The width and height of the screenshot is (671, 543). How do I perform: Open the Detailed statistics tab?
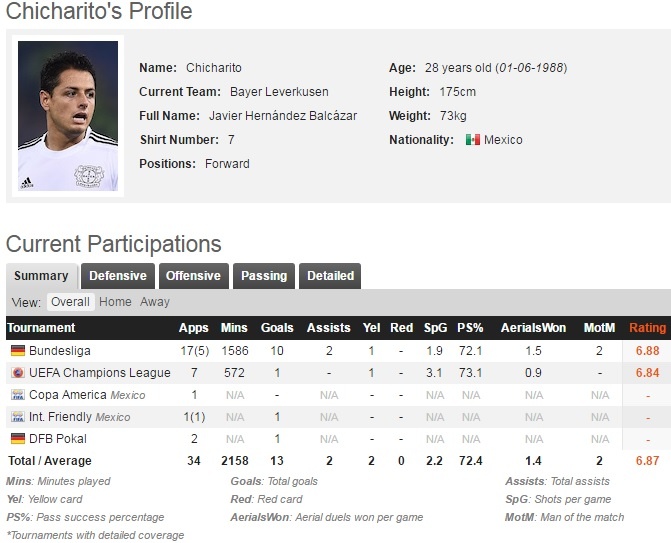pyautogui.click(x=330, y=276)
